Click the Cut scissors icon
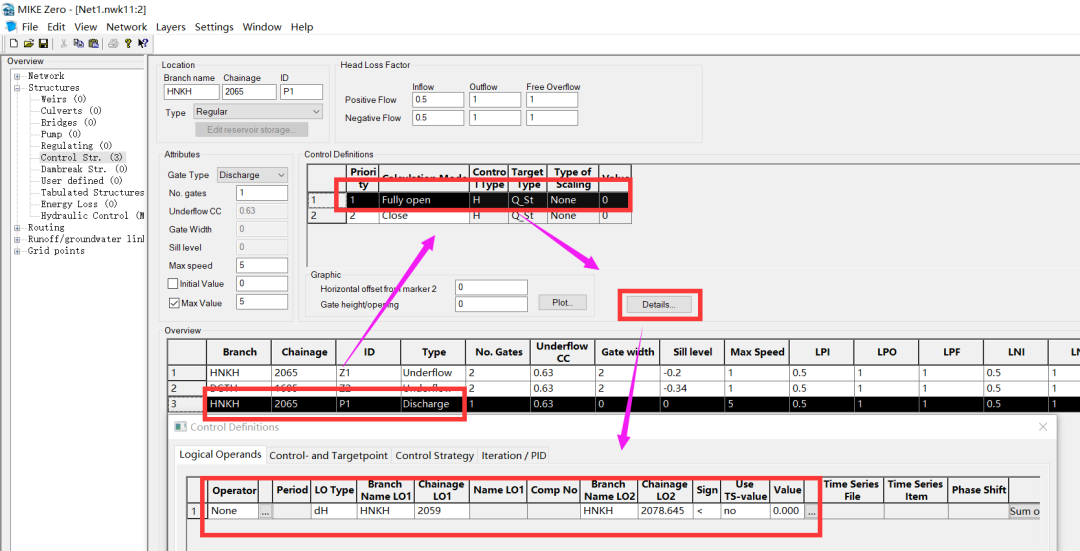The width and height of the screenshot is (1080, 551). click(x=63, y=43)
